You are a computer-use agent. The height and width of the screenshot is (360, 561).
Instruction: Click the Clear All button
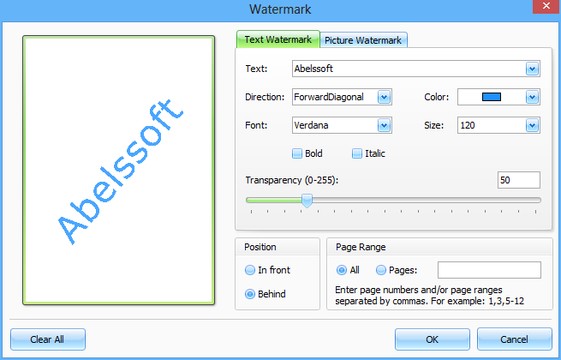coord(48,339)
